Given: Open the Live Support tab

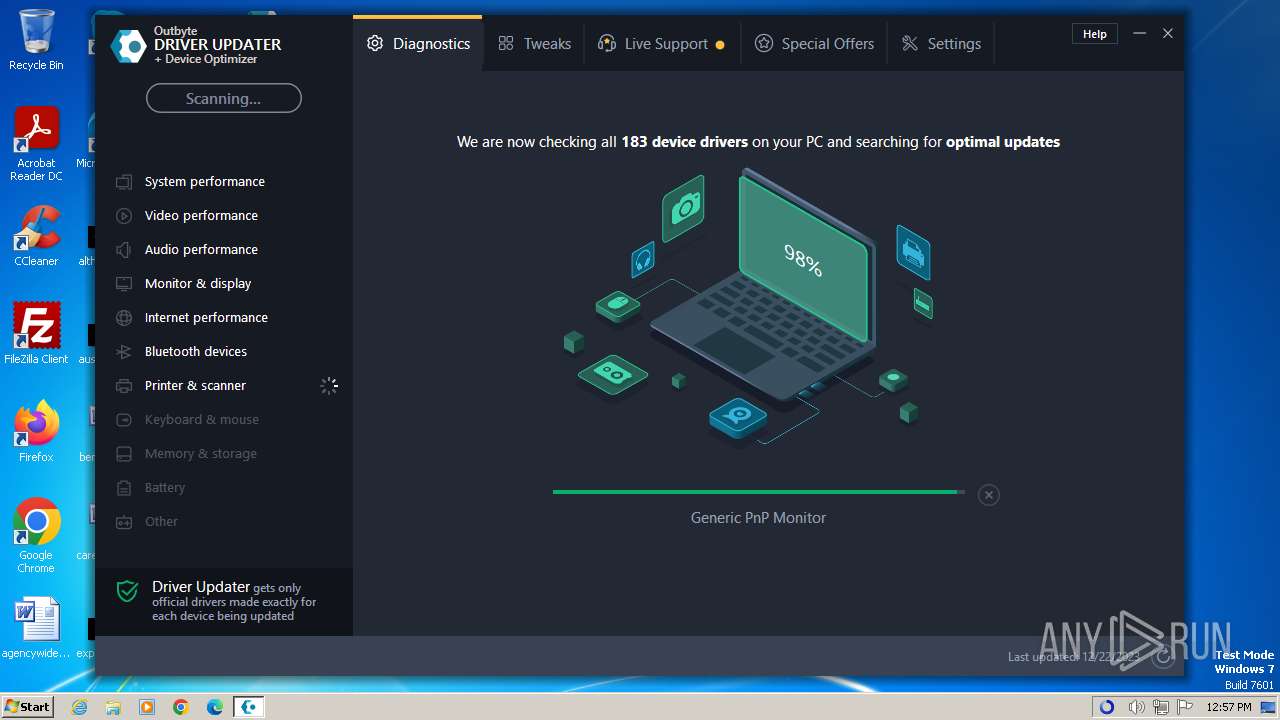Looking at the screenshot, I should tap(662, 44).
